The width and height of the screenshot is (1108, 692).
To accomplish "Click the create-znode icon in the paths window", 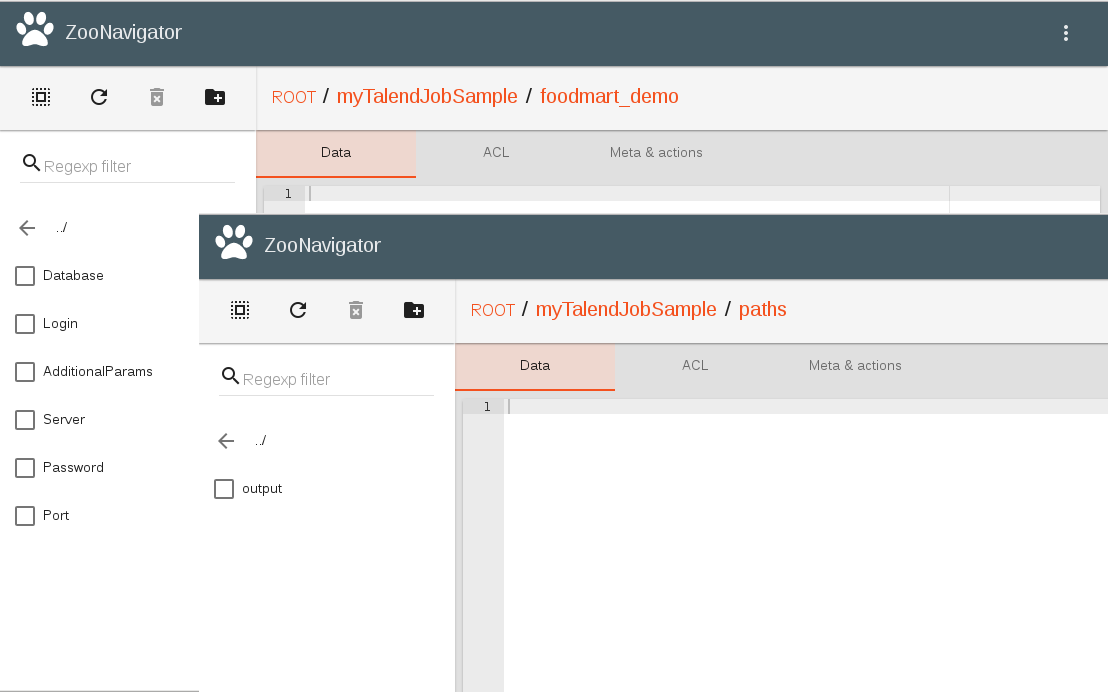I will (414, 310).
